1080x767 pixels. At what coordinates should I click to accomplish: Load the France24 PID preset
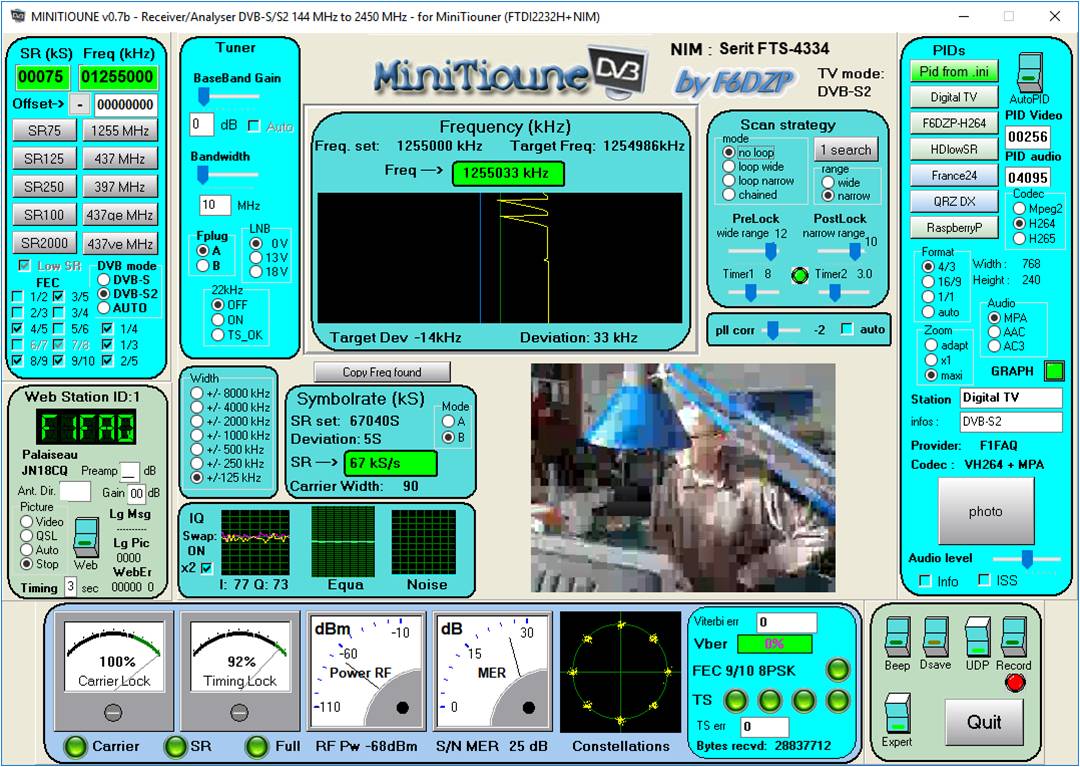pos(953,175)
